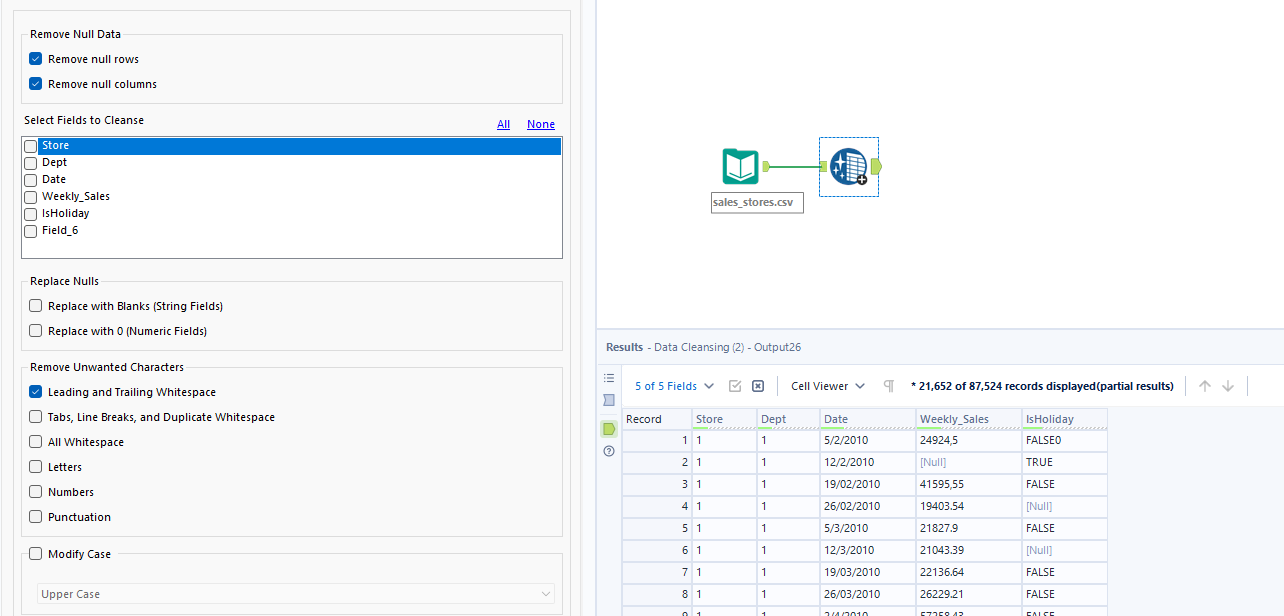The image size is (1284, 616).
Task: Enable Punctuation removal
Action: click(35, 517)
